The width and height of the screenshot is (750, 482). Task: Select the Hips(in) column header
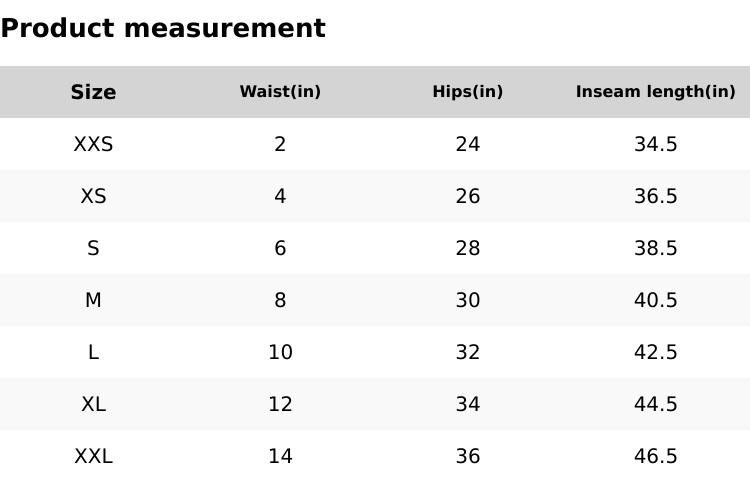click(x=467, y=92)
